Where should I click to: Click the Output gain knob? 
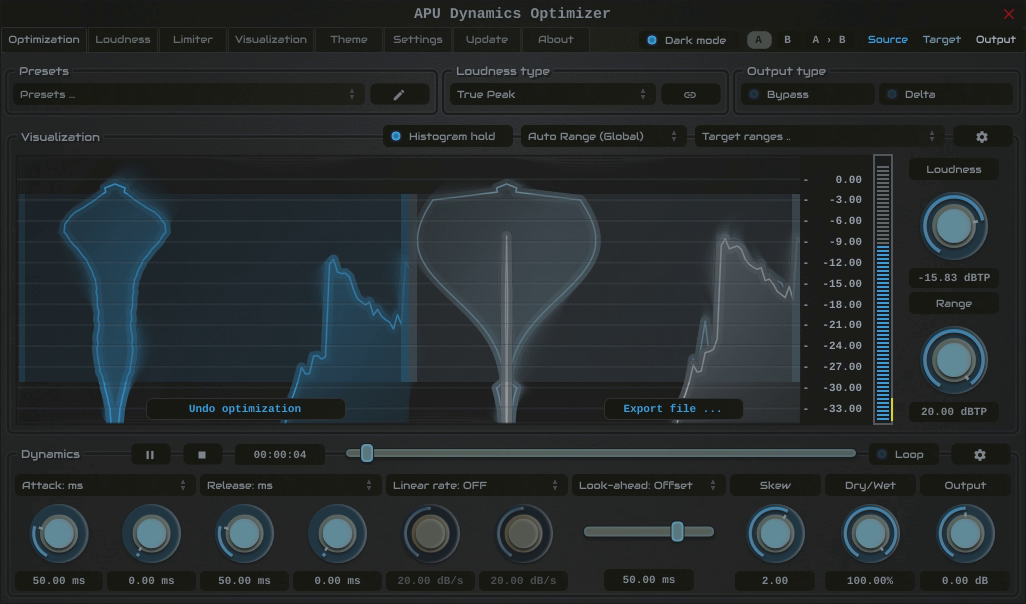coord(965,534)
